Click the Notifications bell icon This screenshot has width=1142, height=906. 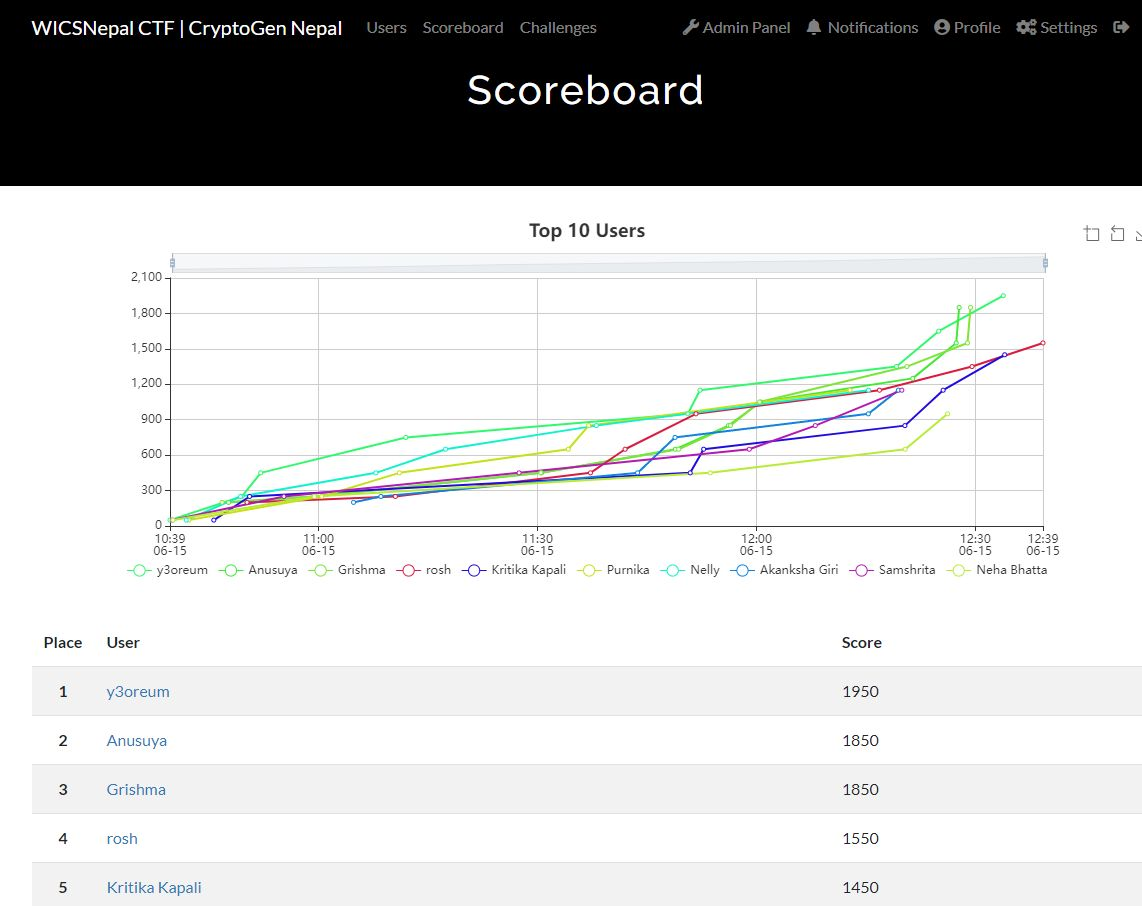point(813,27)
